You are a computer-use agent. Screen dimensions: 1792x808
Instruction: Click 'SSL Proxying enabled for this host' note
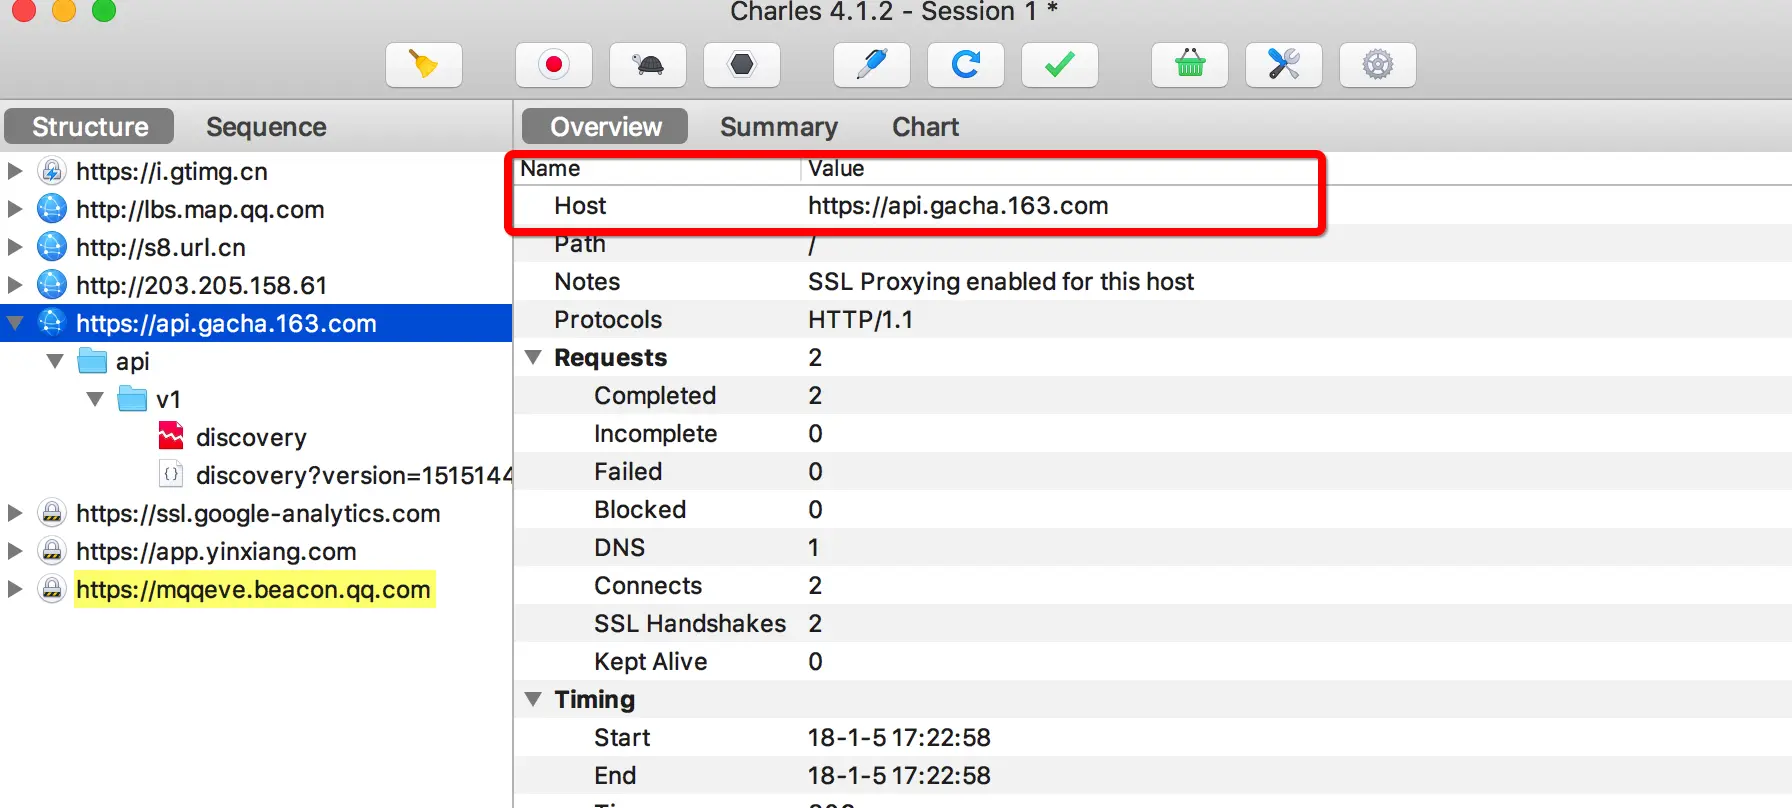1001,282
